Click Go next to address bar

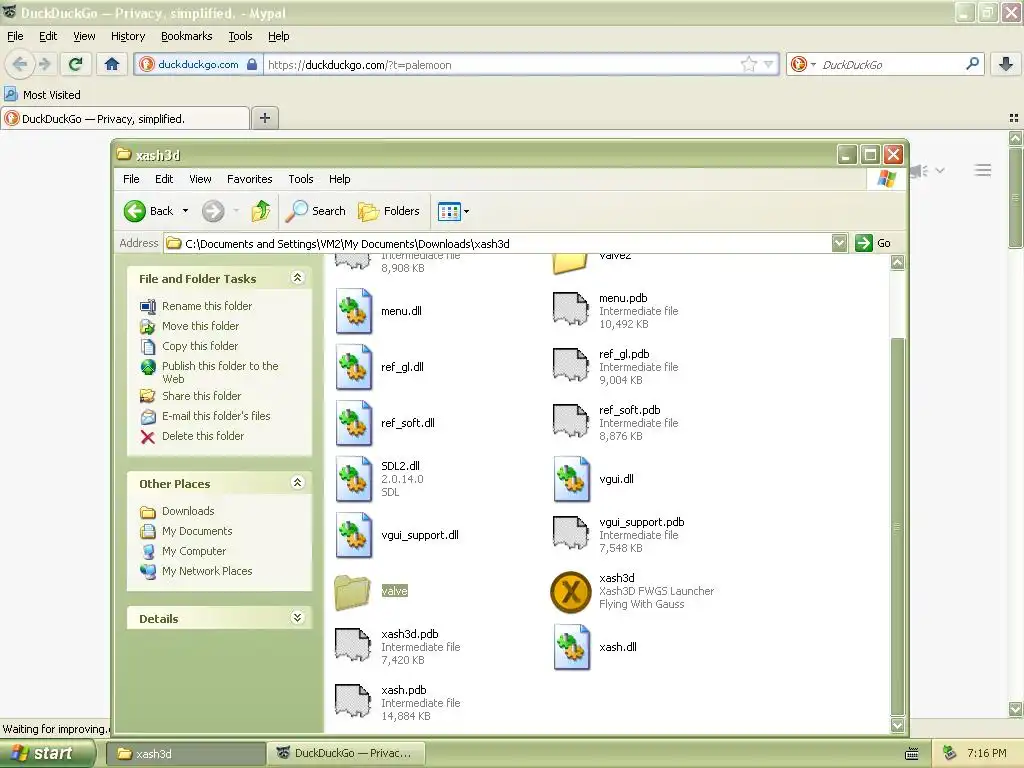point(873,243)
